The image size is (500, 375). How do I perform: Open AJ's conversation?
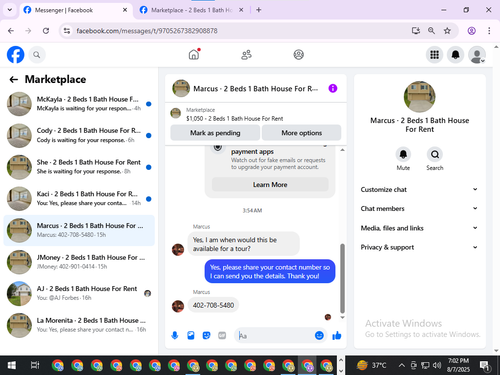point(79,293)
